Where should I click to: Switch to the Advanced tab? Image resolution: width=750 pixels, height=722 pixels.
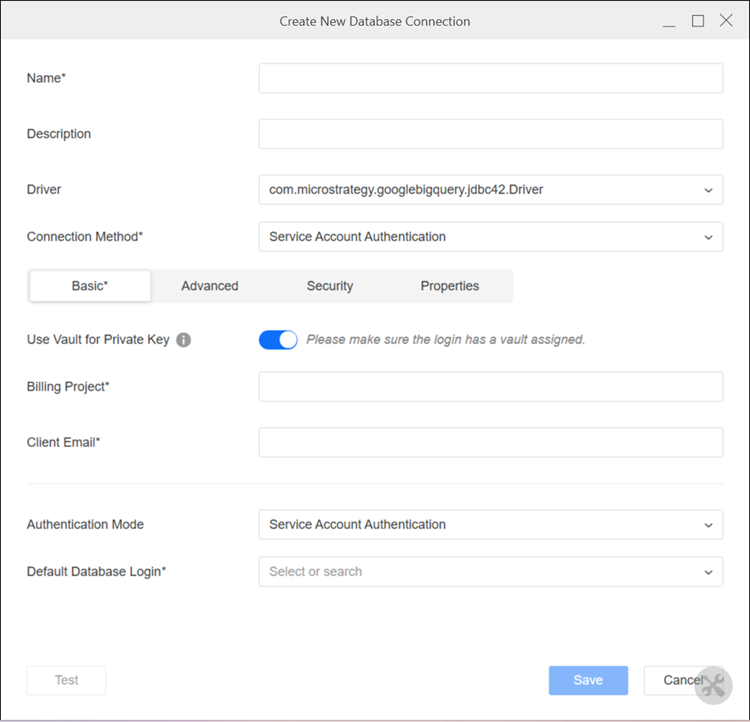(210, 286)
